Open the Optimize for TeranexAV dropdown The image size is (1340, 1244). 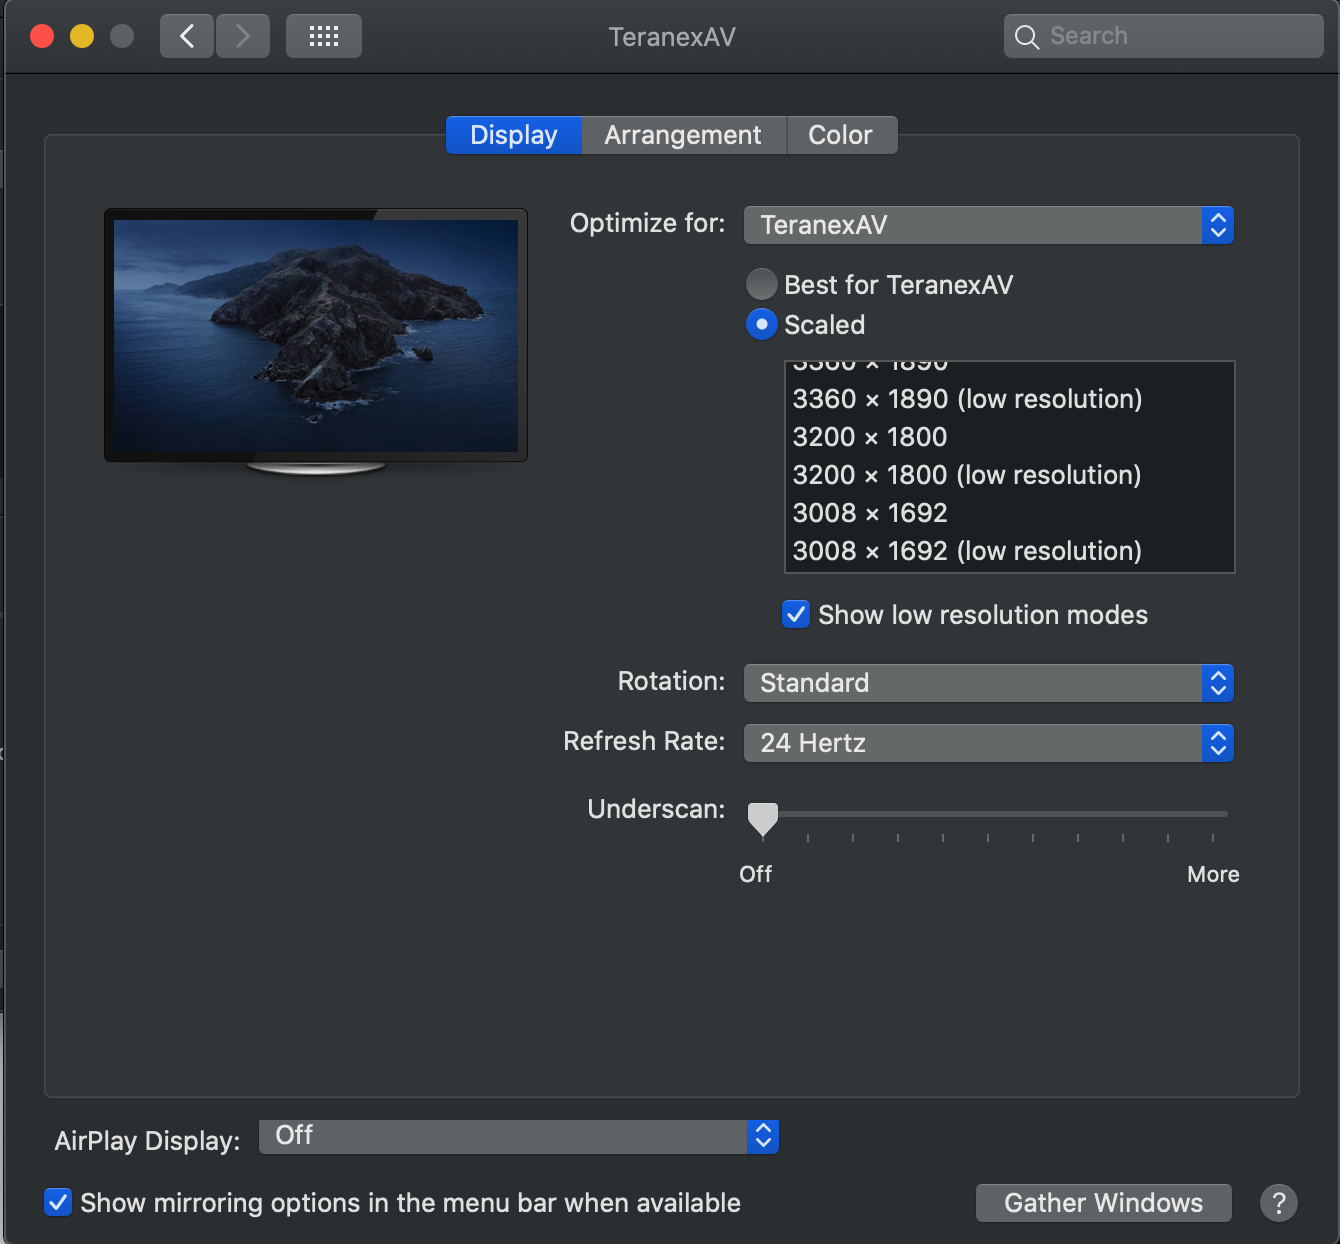(989, 225)
